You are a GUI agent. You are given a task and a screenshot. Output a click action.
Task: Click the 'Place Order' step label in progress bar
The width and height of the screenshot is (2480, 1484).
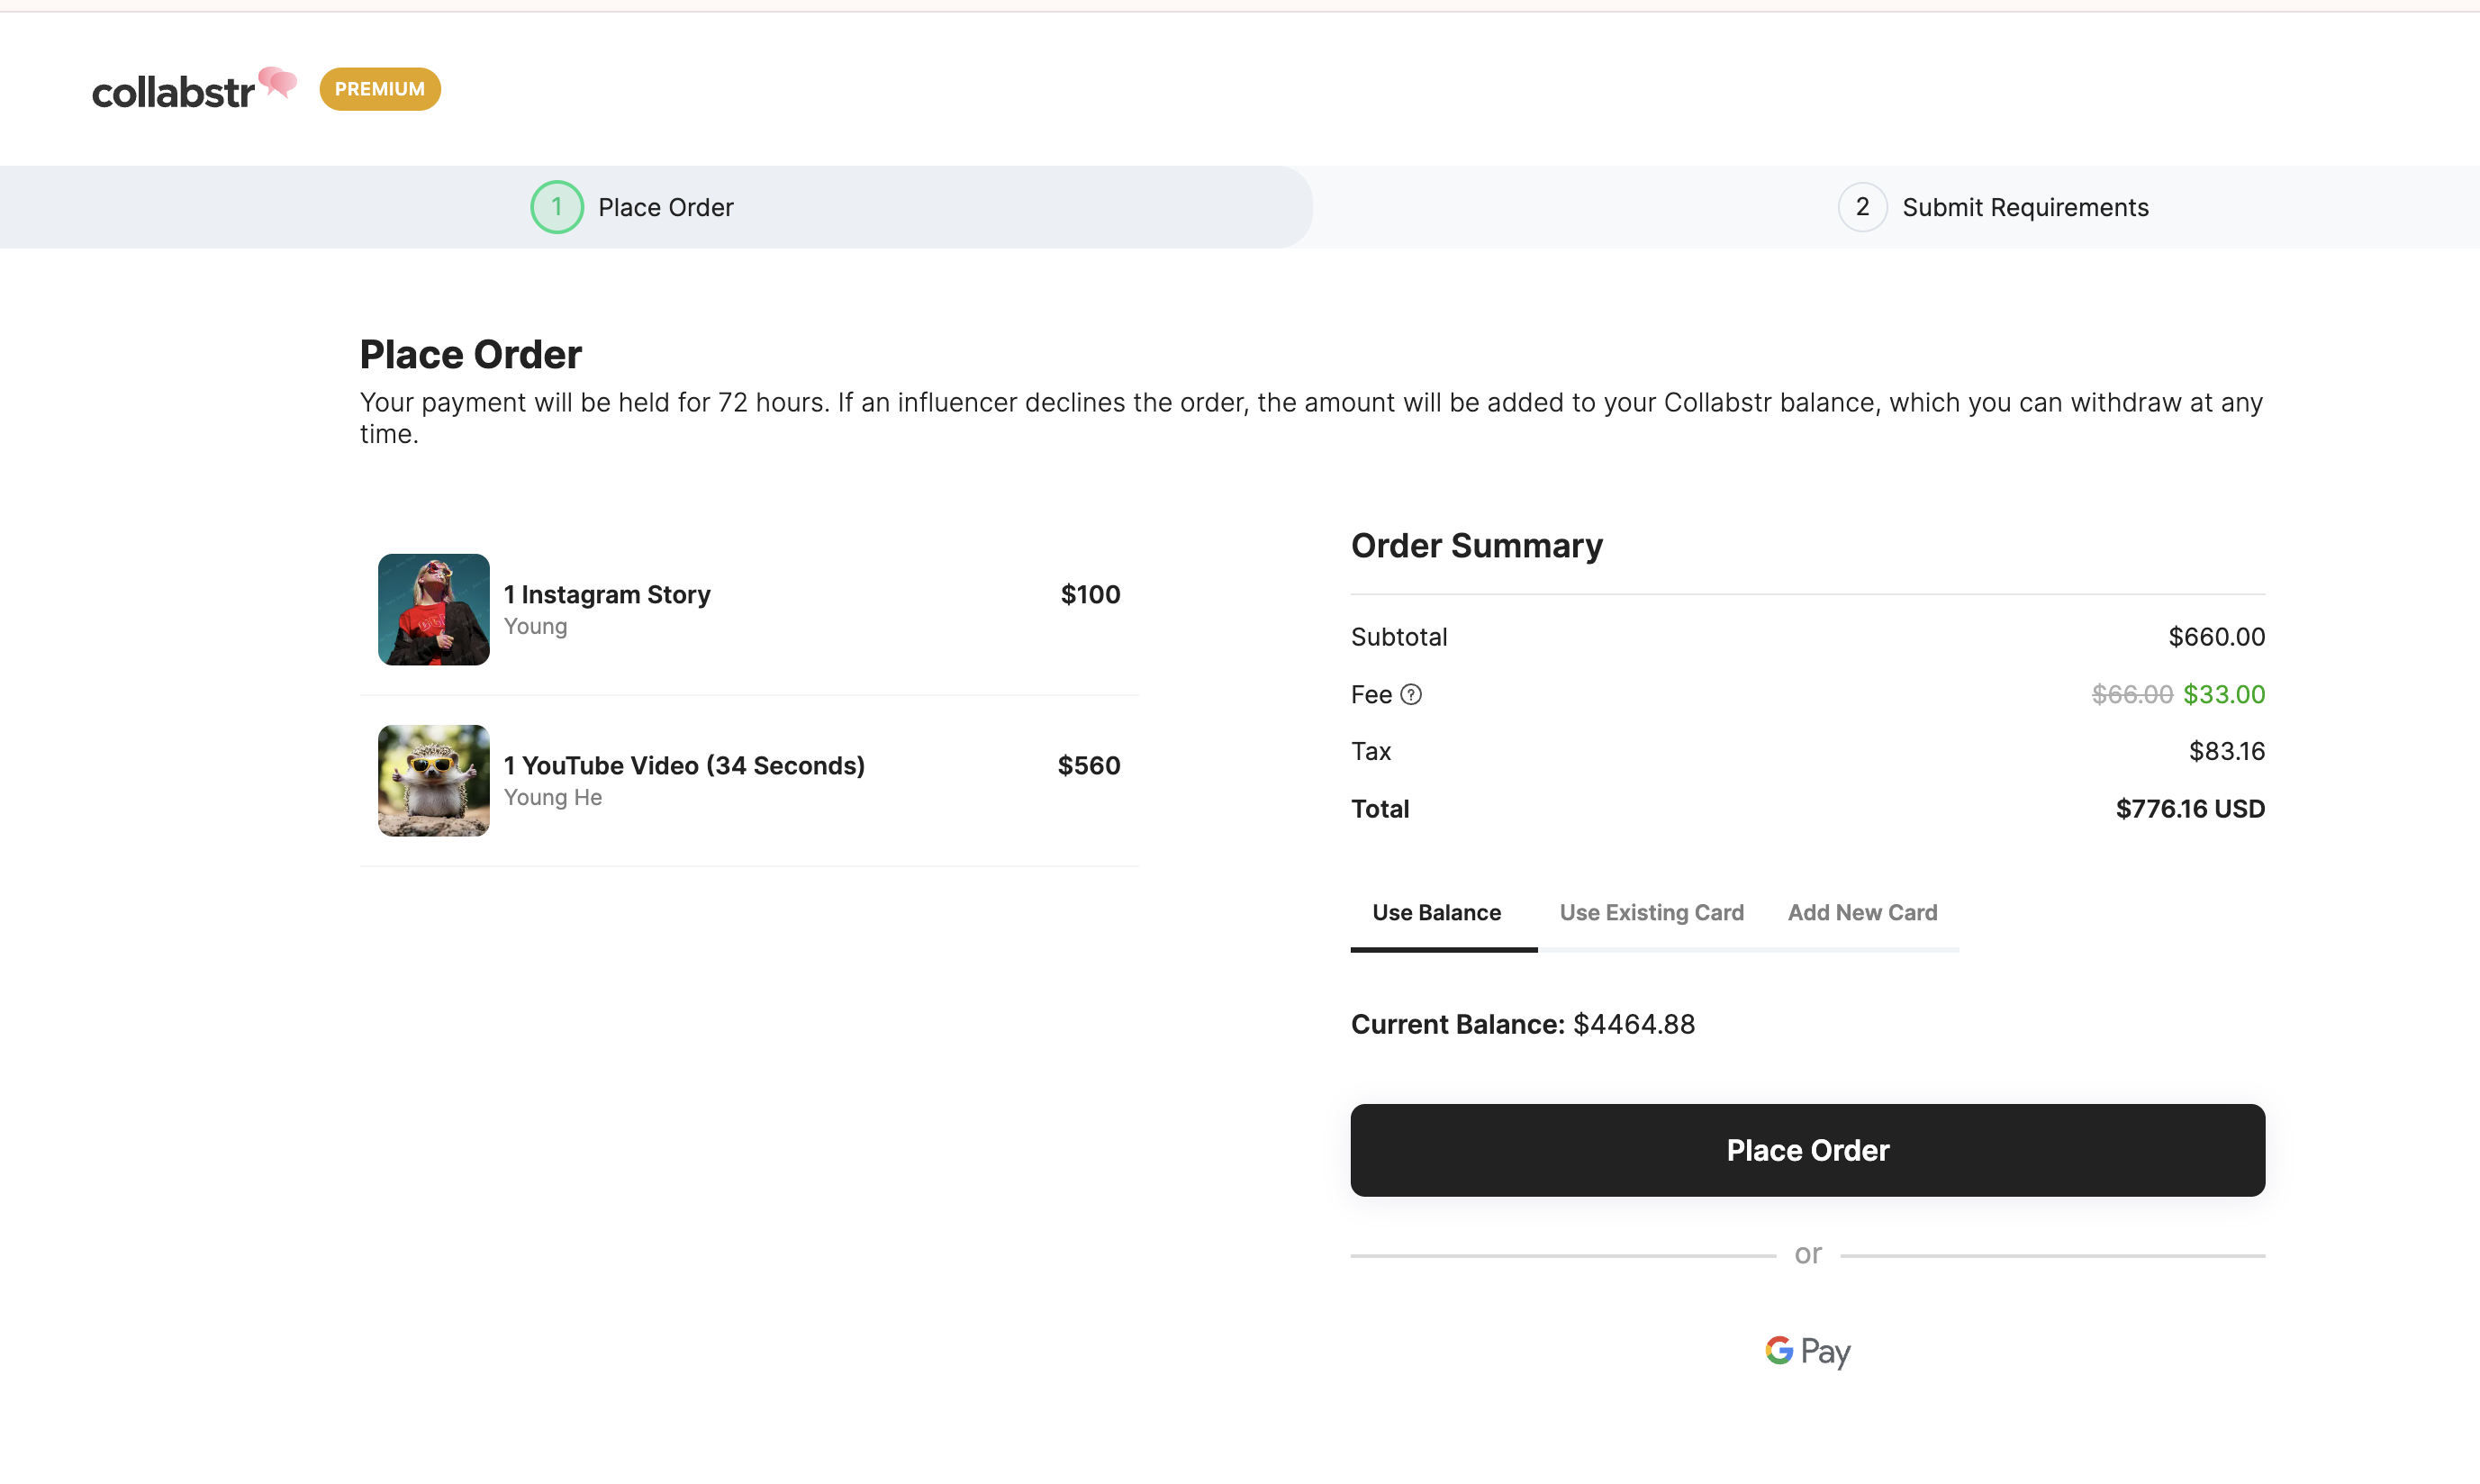666,207
